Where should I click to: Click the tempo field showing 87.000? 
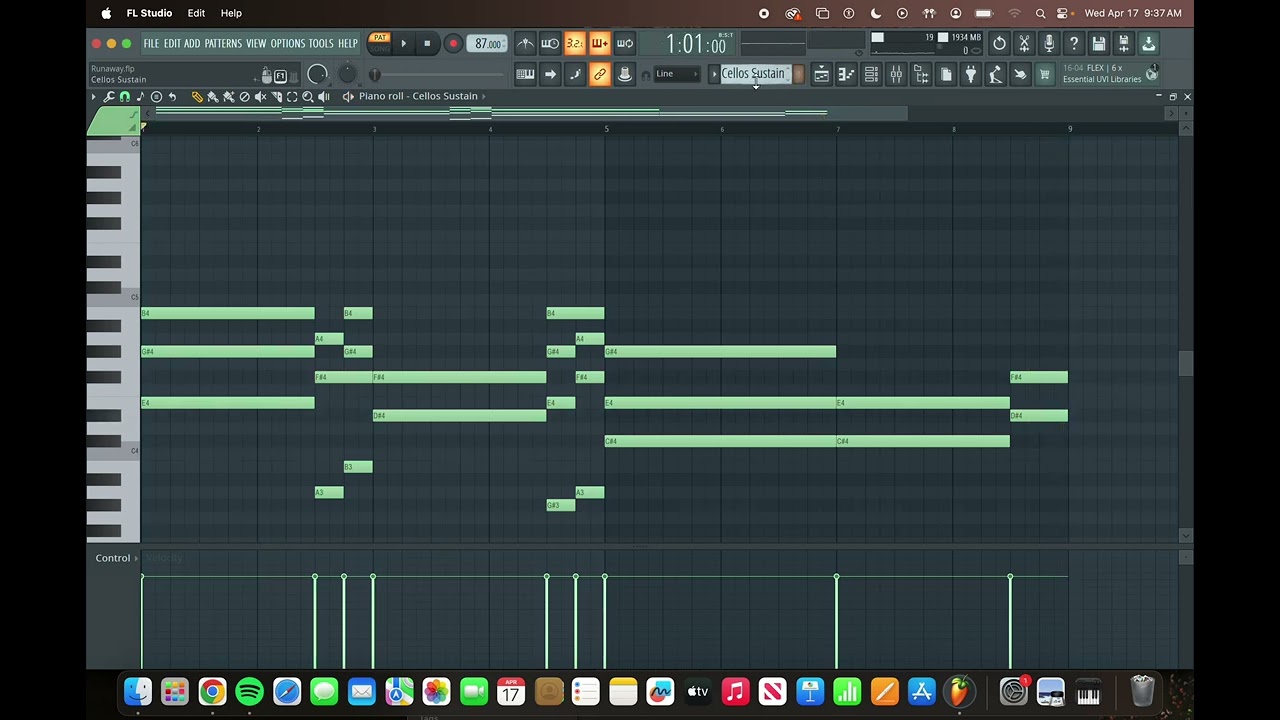(x=488, y=43)
